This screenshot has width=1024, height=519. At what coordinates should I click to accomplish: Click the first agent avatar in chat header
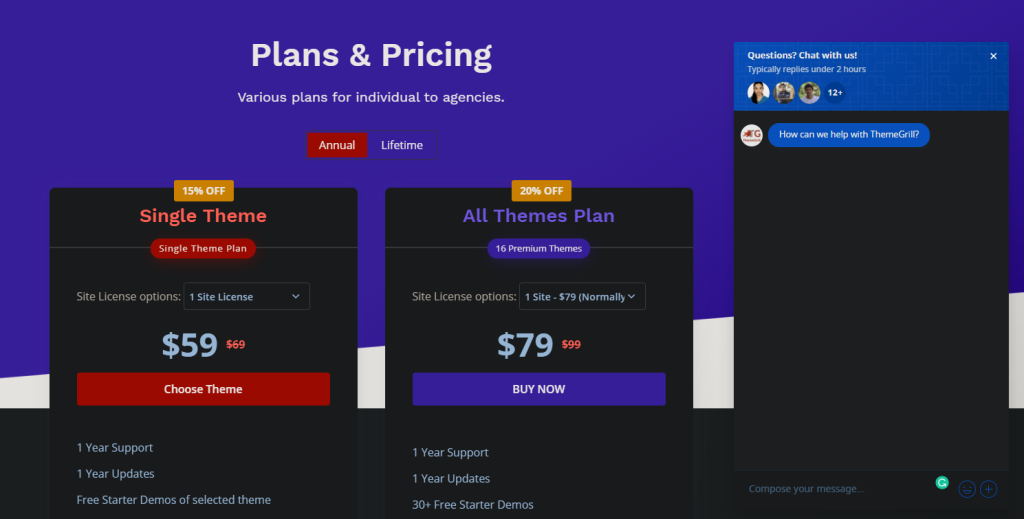(x=758, y=93)
